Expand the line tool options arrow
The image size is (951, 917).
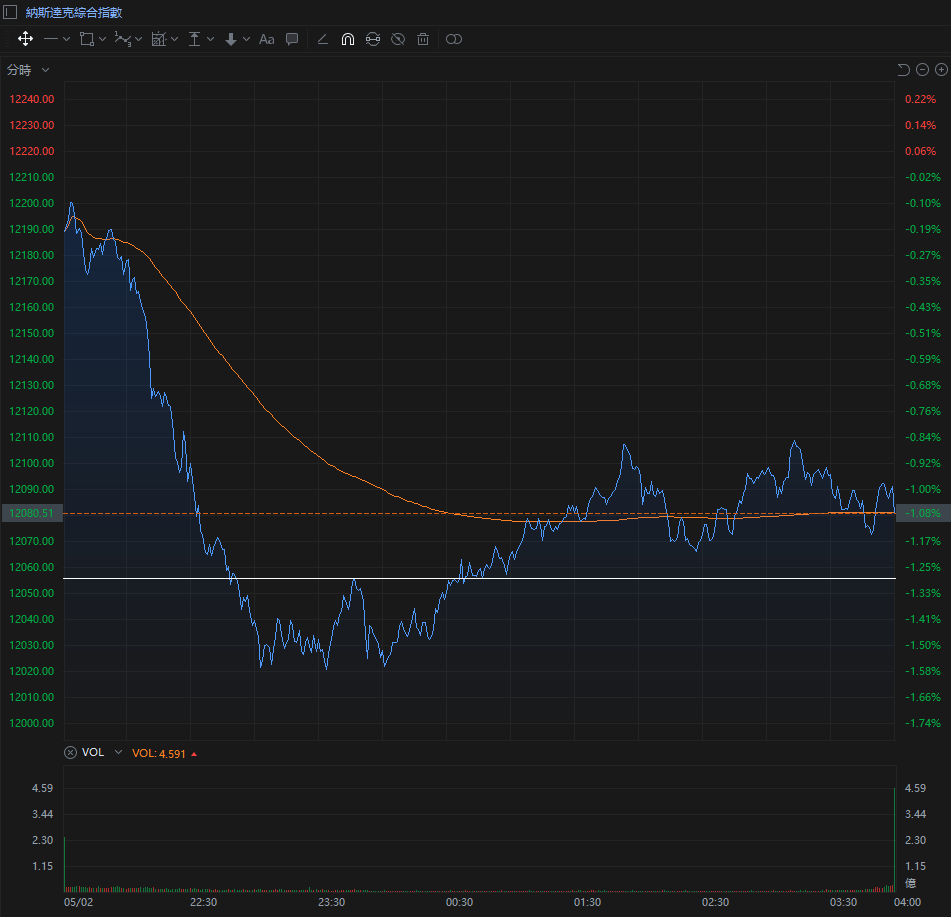[66, 39]
